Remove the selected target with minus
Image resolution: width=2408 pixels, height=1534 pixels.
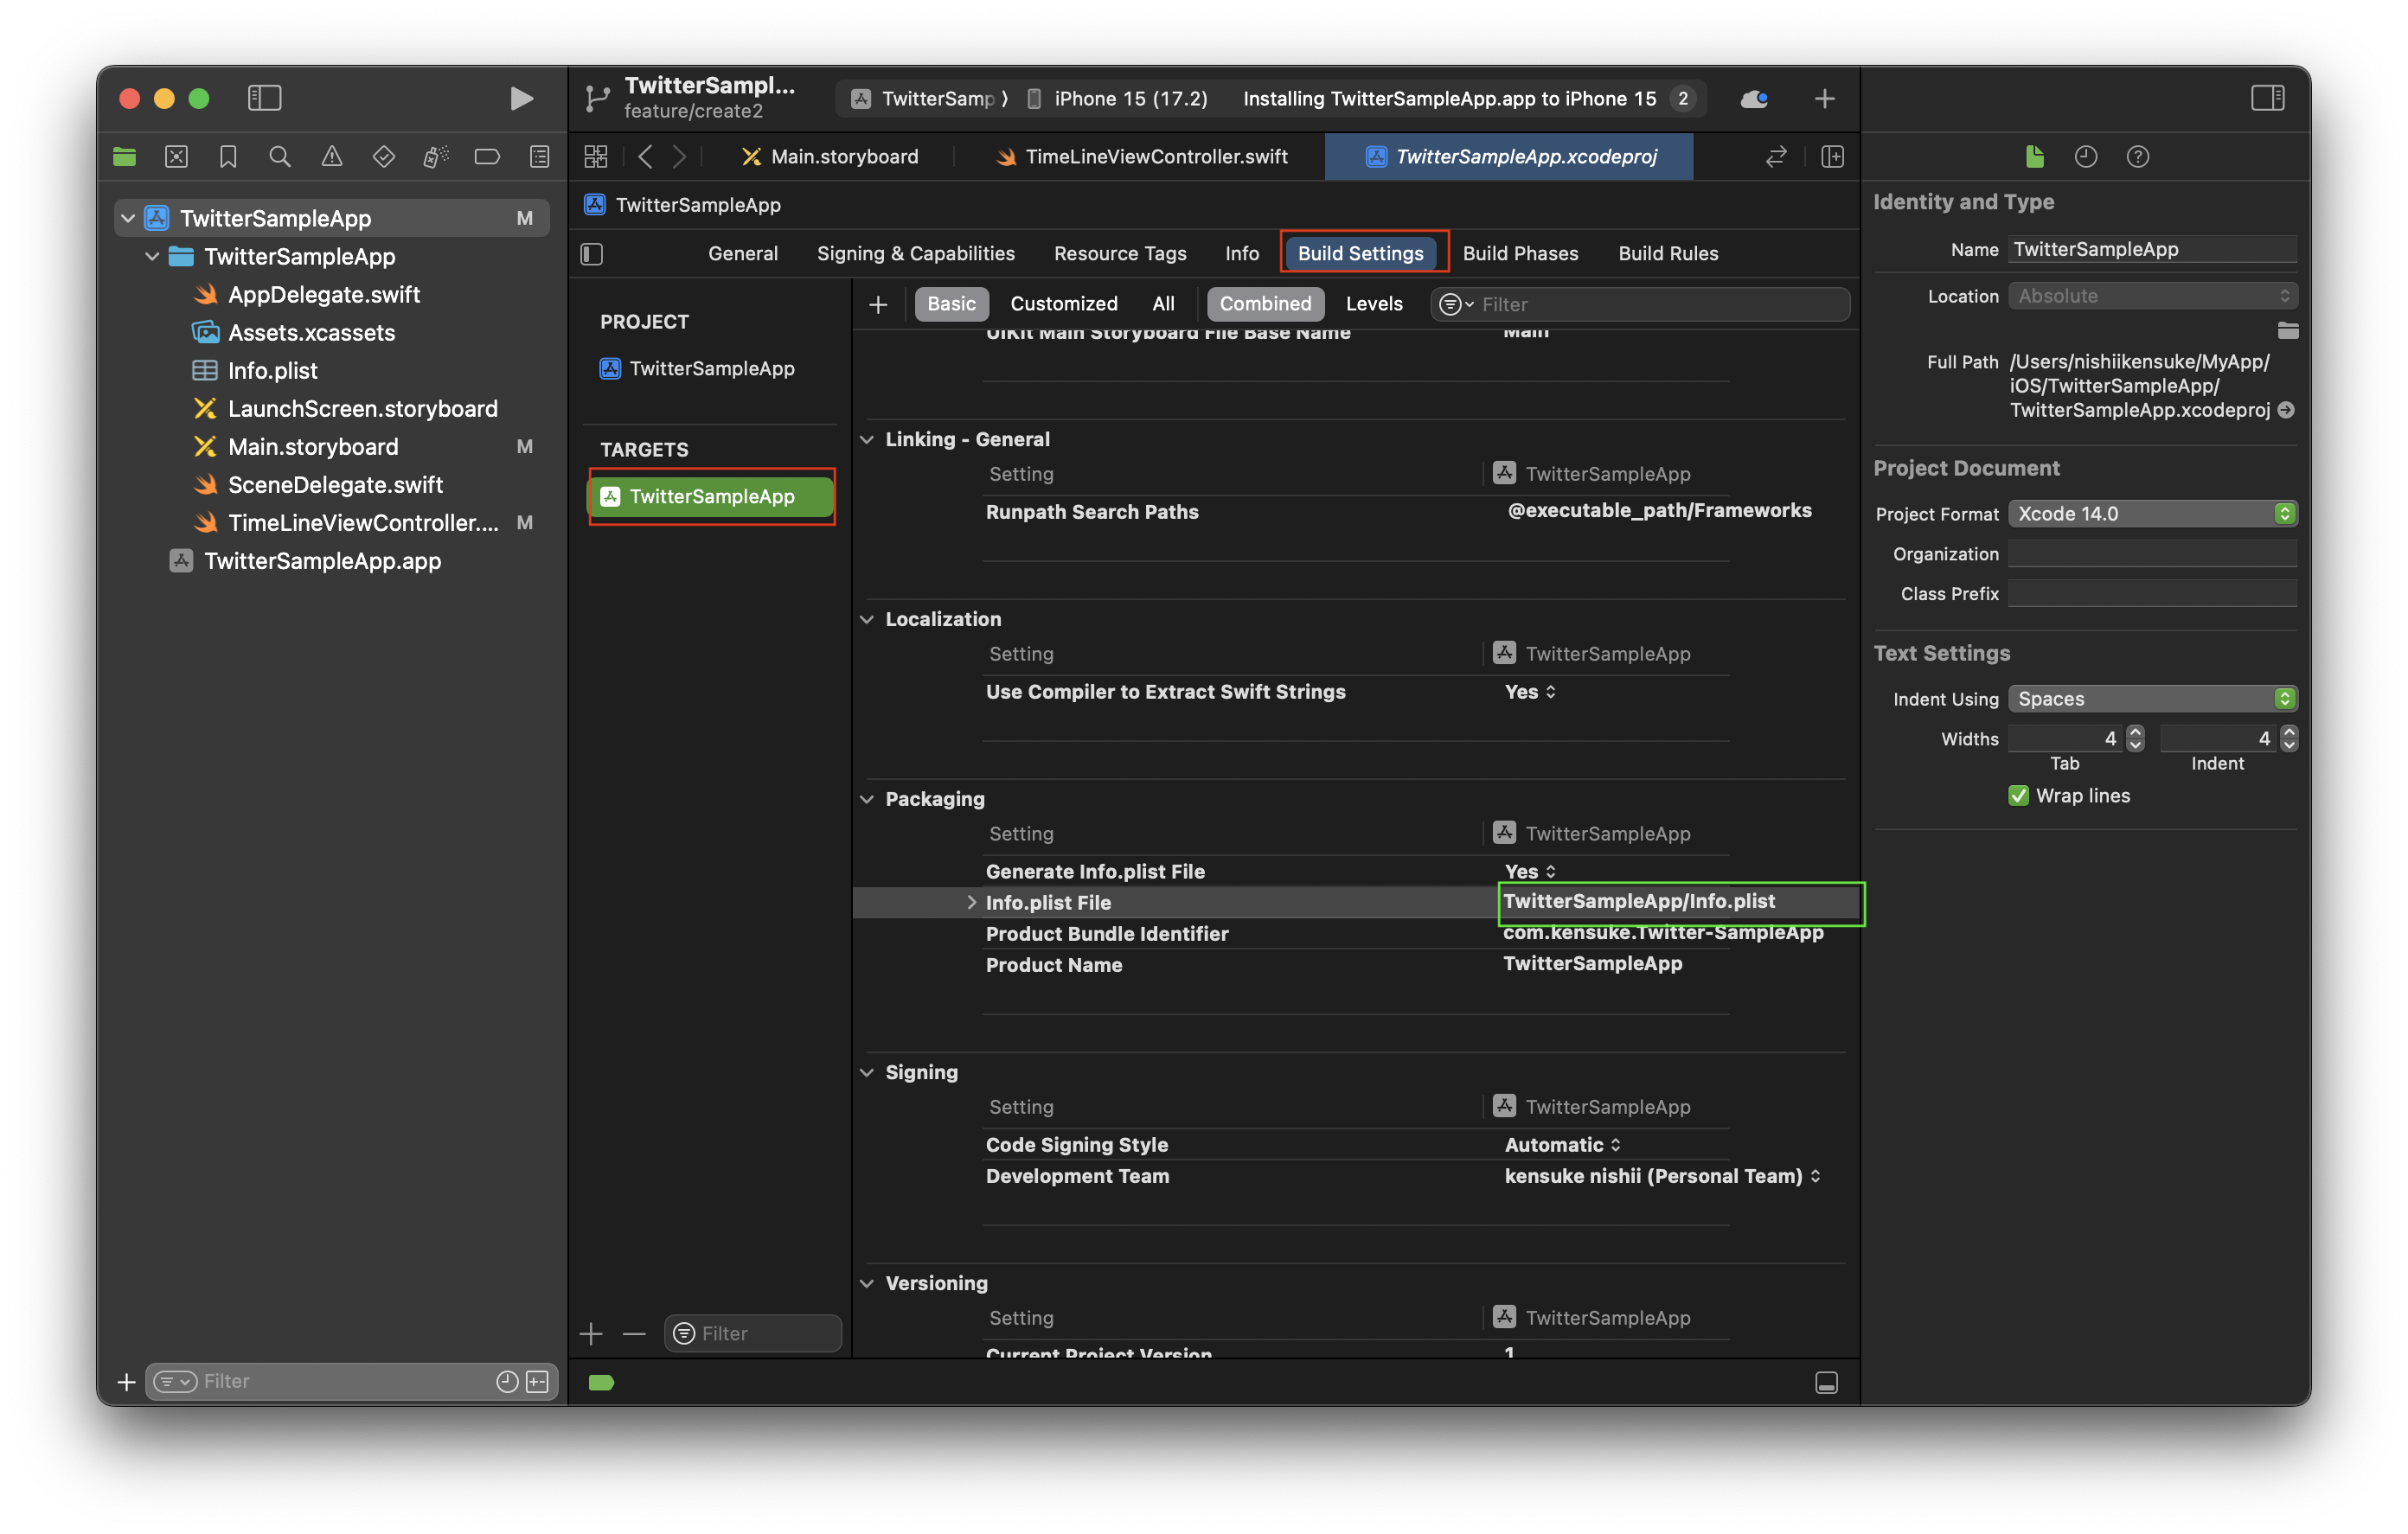click(634, 1333)
